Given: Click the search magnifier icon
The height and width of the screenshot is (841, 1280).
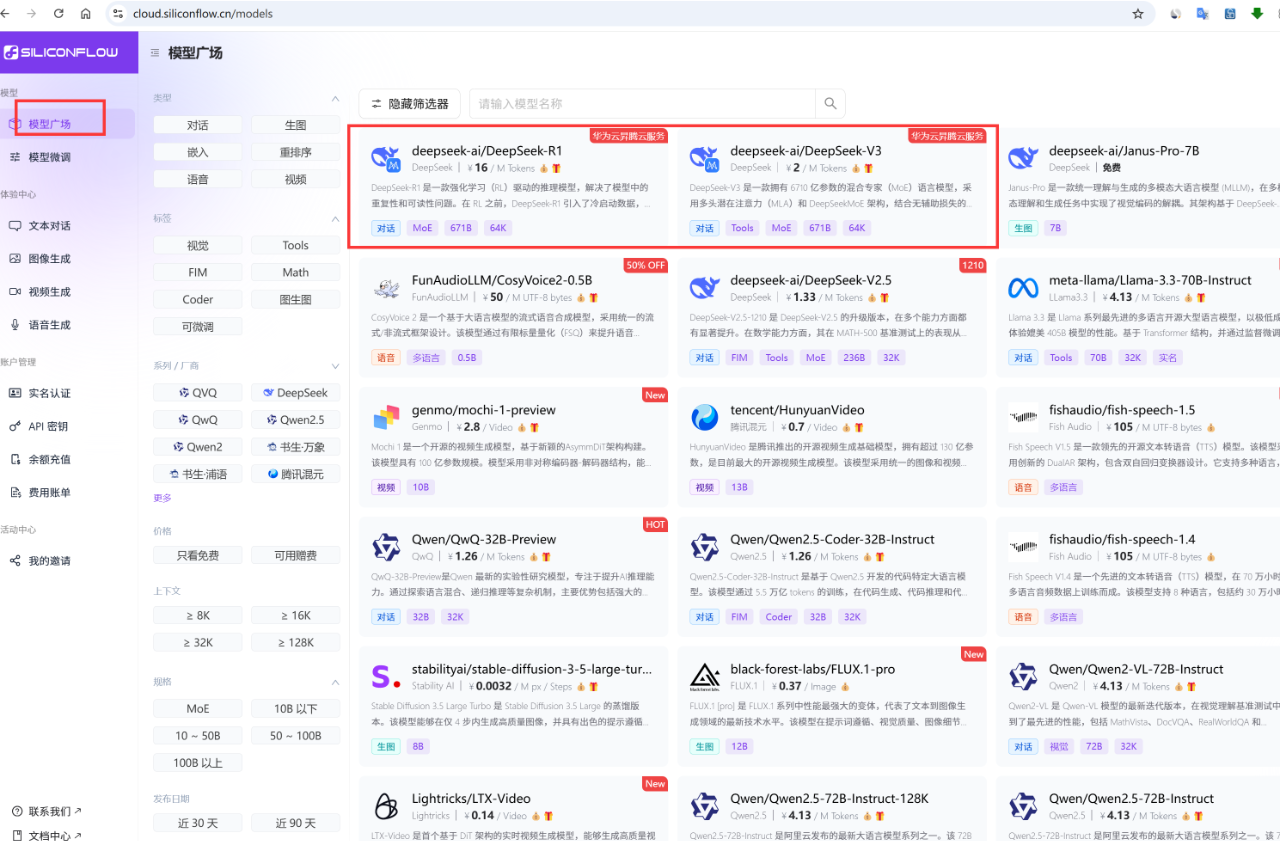Looking at the screenshot, I should tap(830, 103).
